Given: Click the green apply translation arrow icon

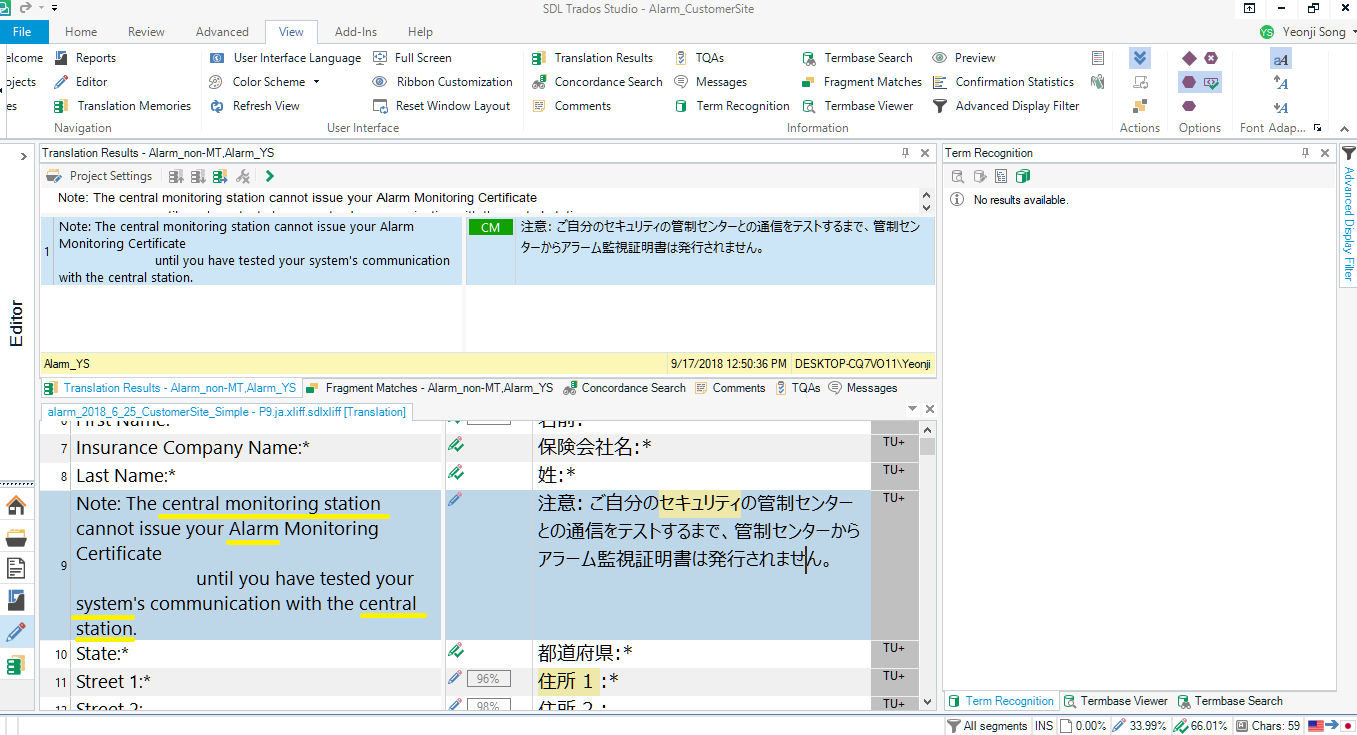Looking at the screenshot, I should click(x=270, y=176).
